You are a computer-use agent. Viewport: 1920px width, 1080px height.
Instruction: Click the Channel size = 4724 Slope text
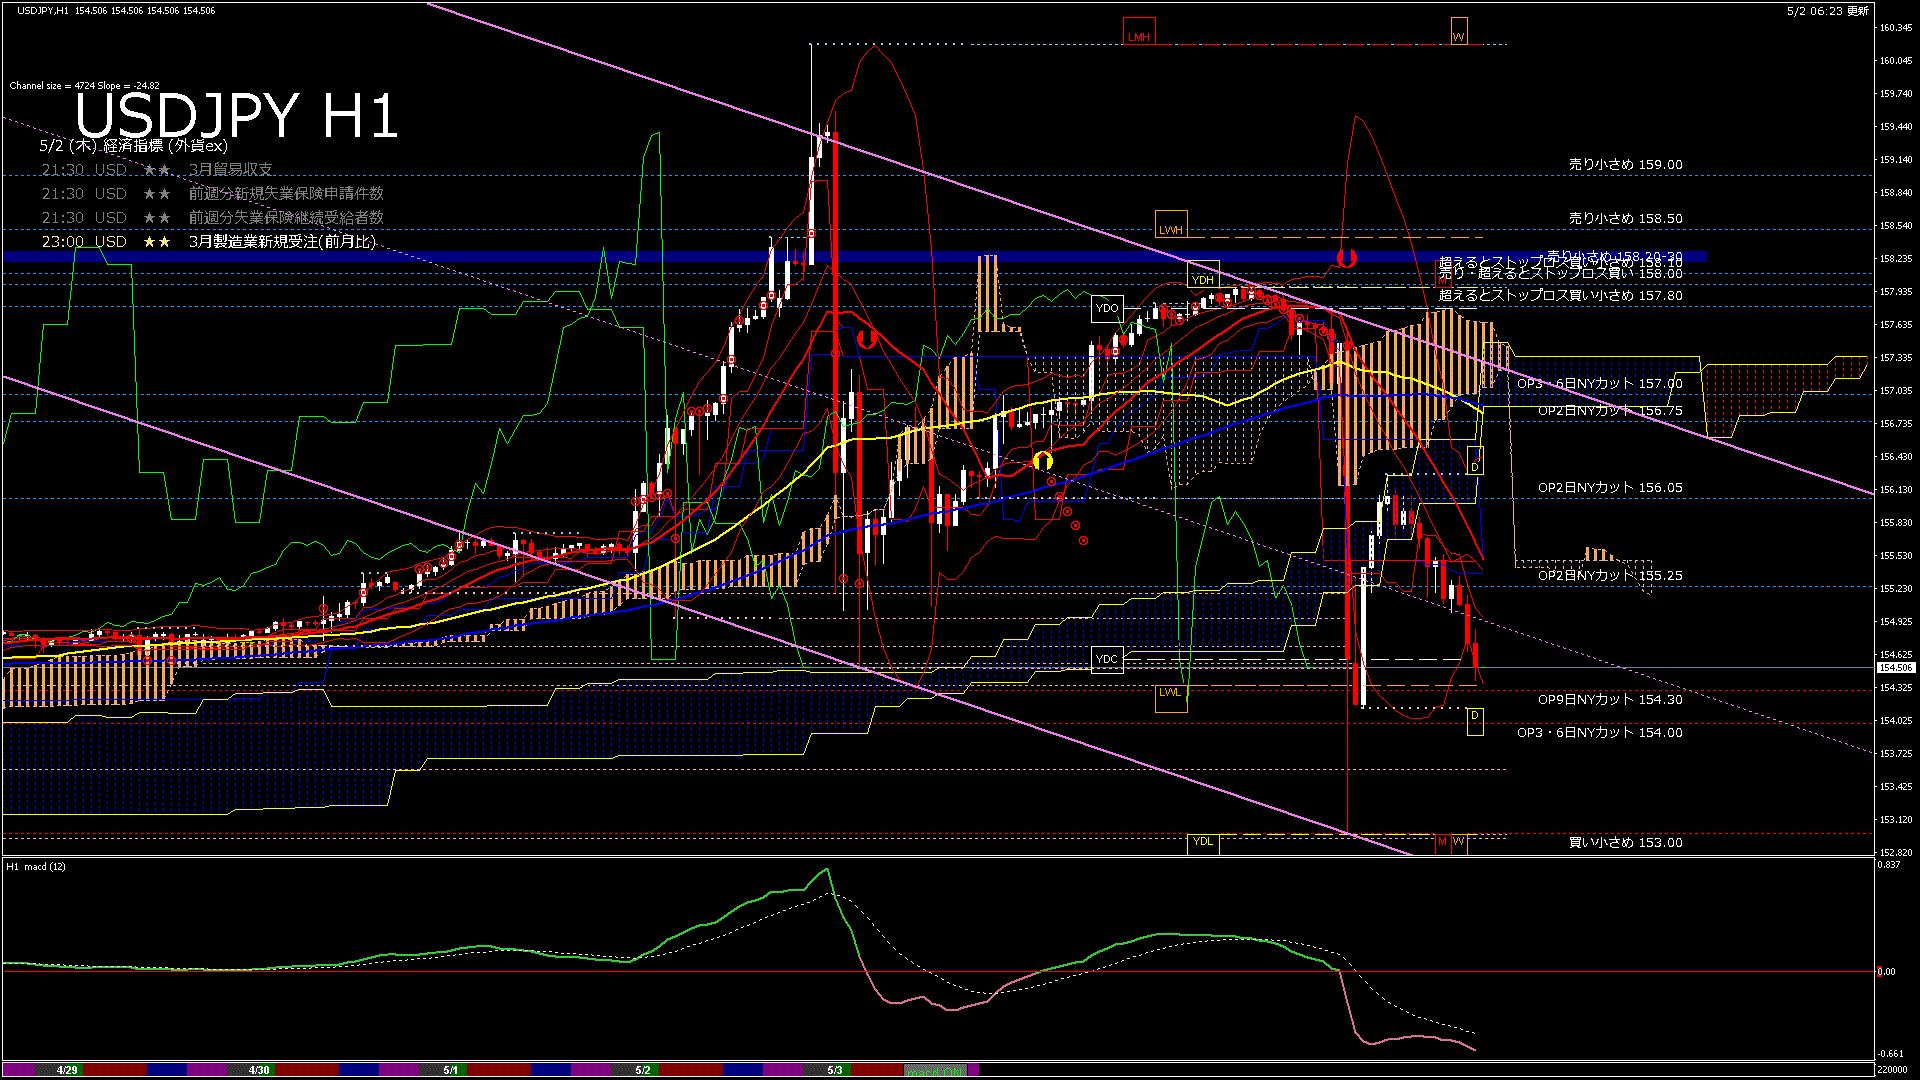84,86
